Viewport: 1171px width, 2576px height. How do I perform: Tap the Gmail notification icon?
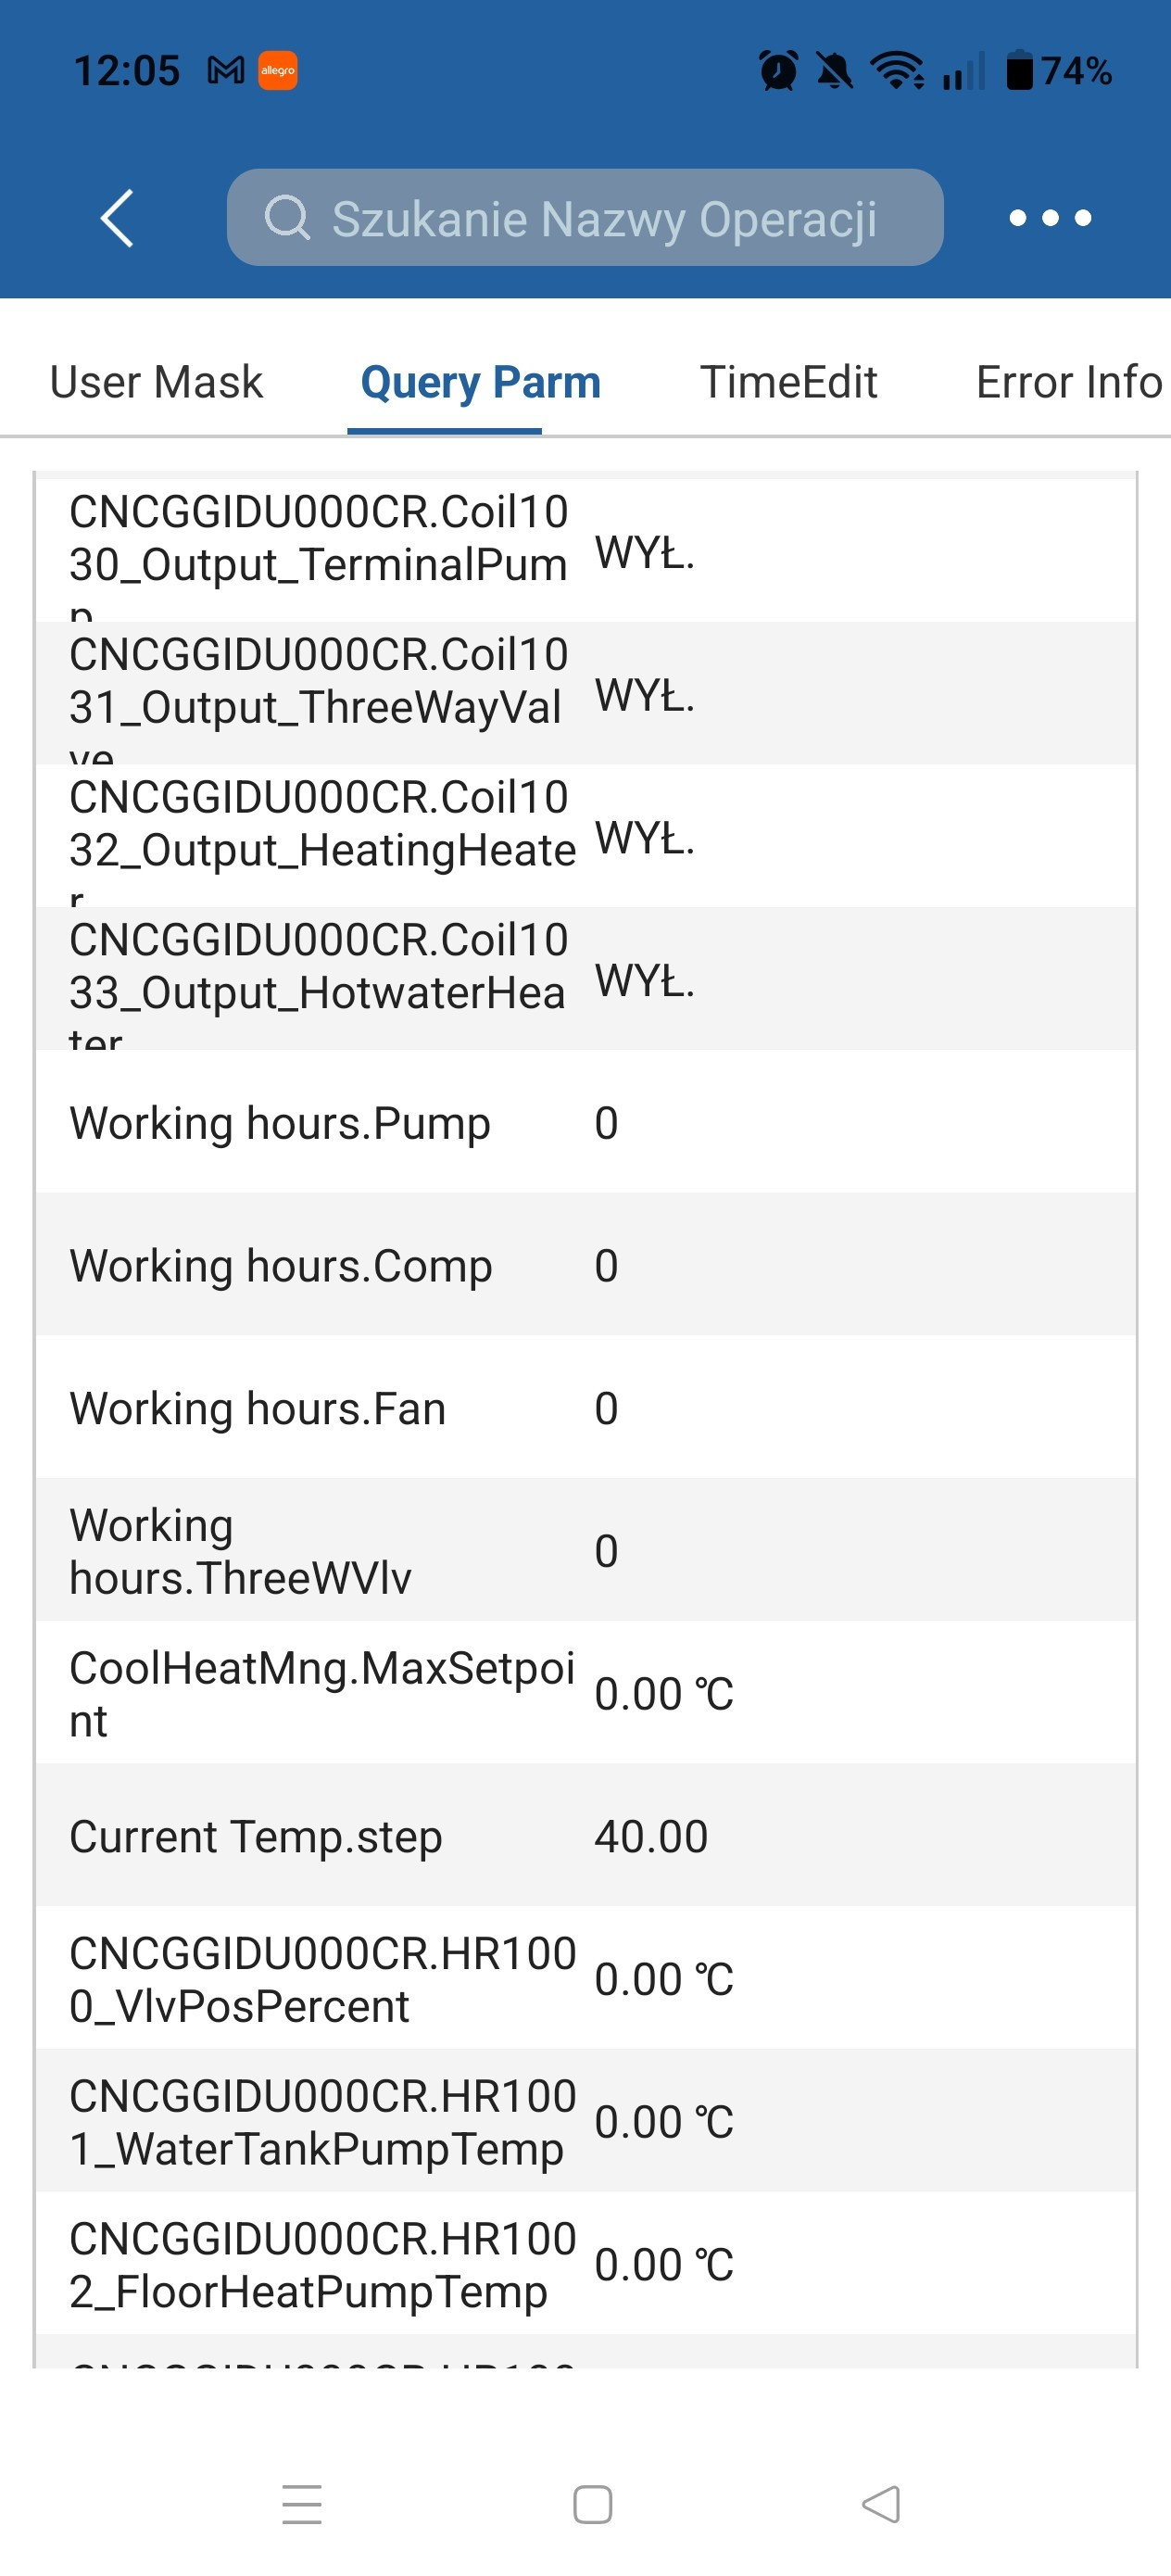[225, 70]
